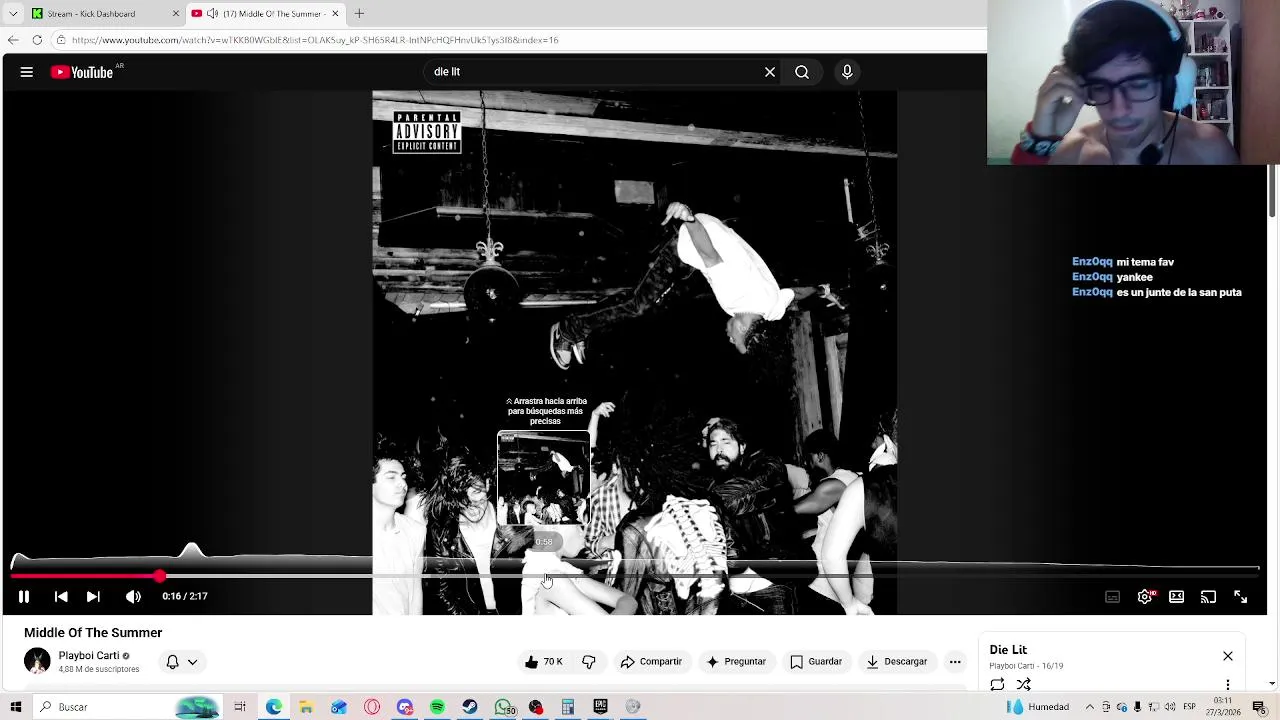
Task: Click the Compartir share button
Action: 651,662
